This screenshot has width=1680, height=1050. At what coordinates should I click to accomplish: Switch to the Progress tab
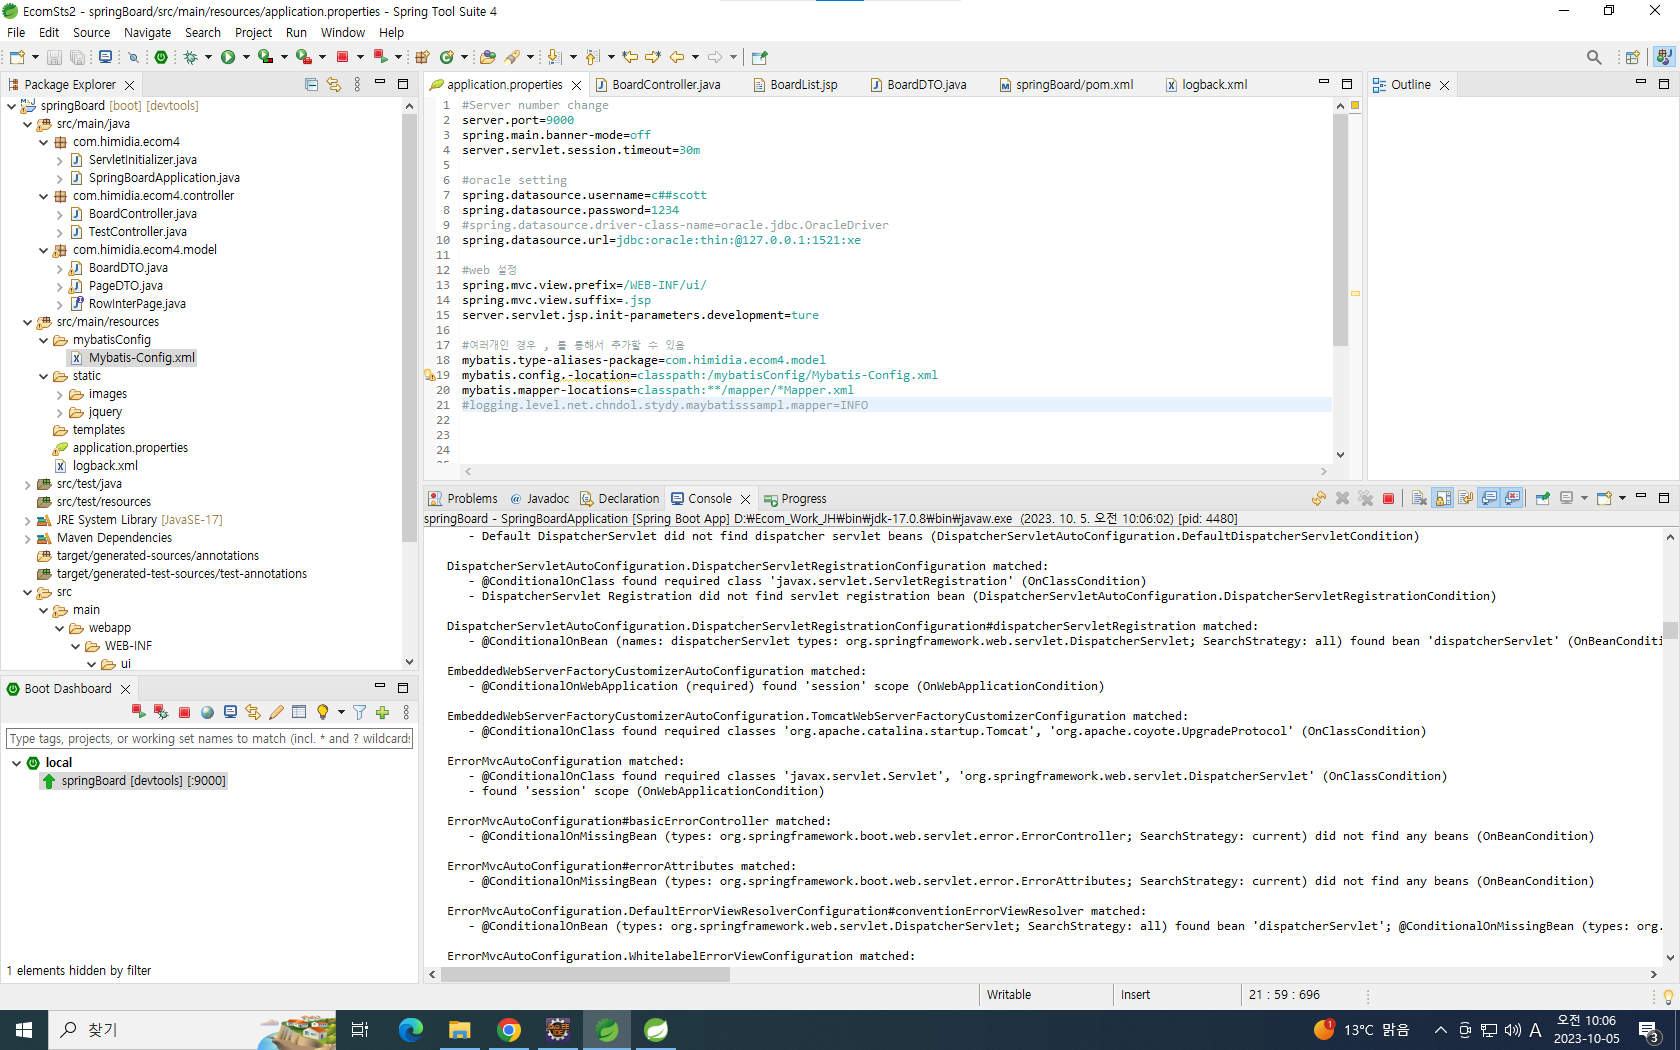795,499
